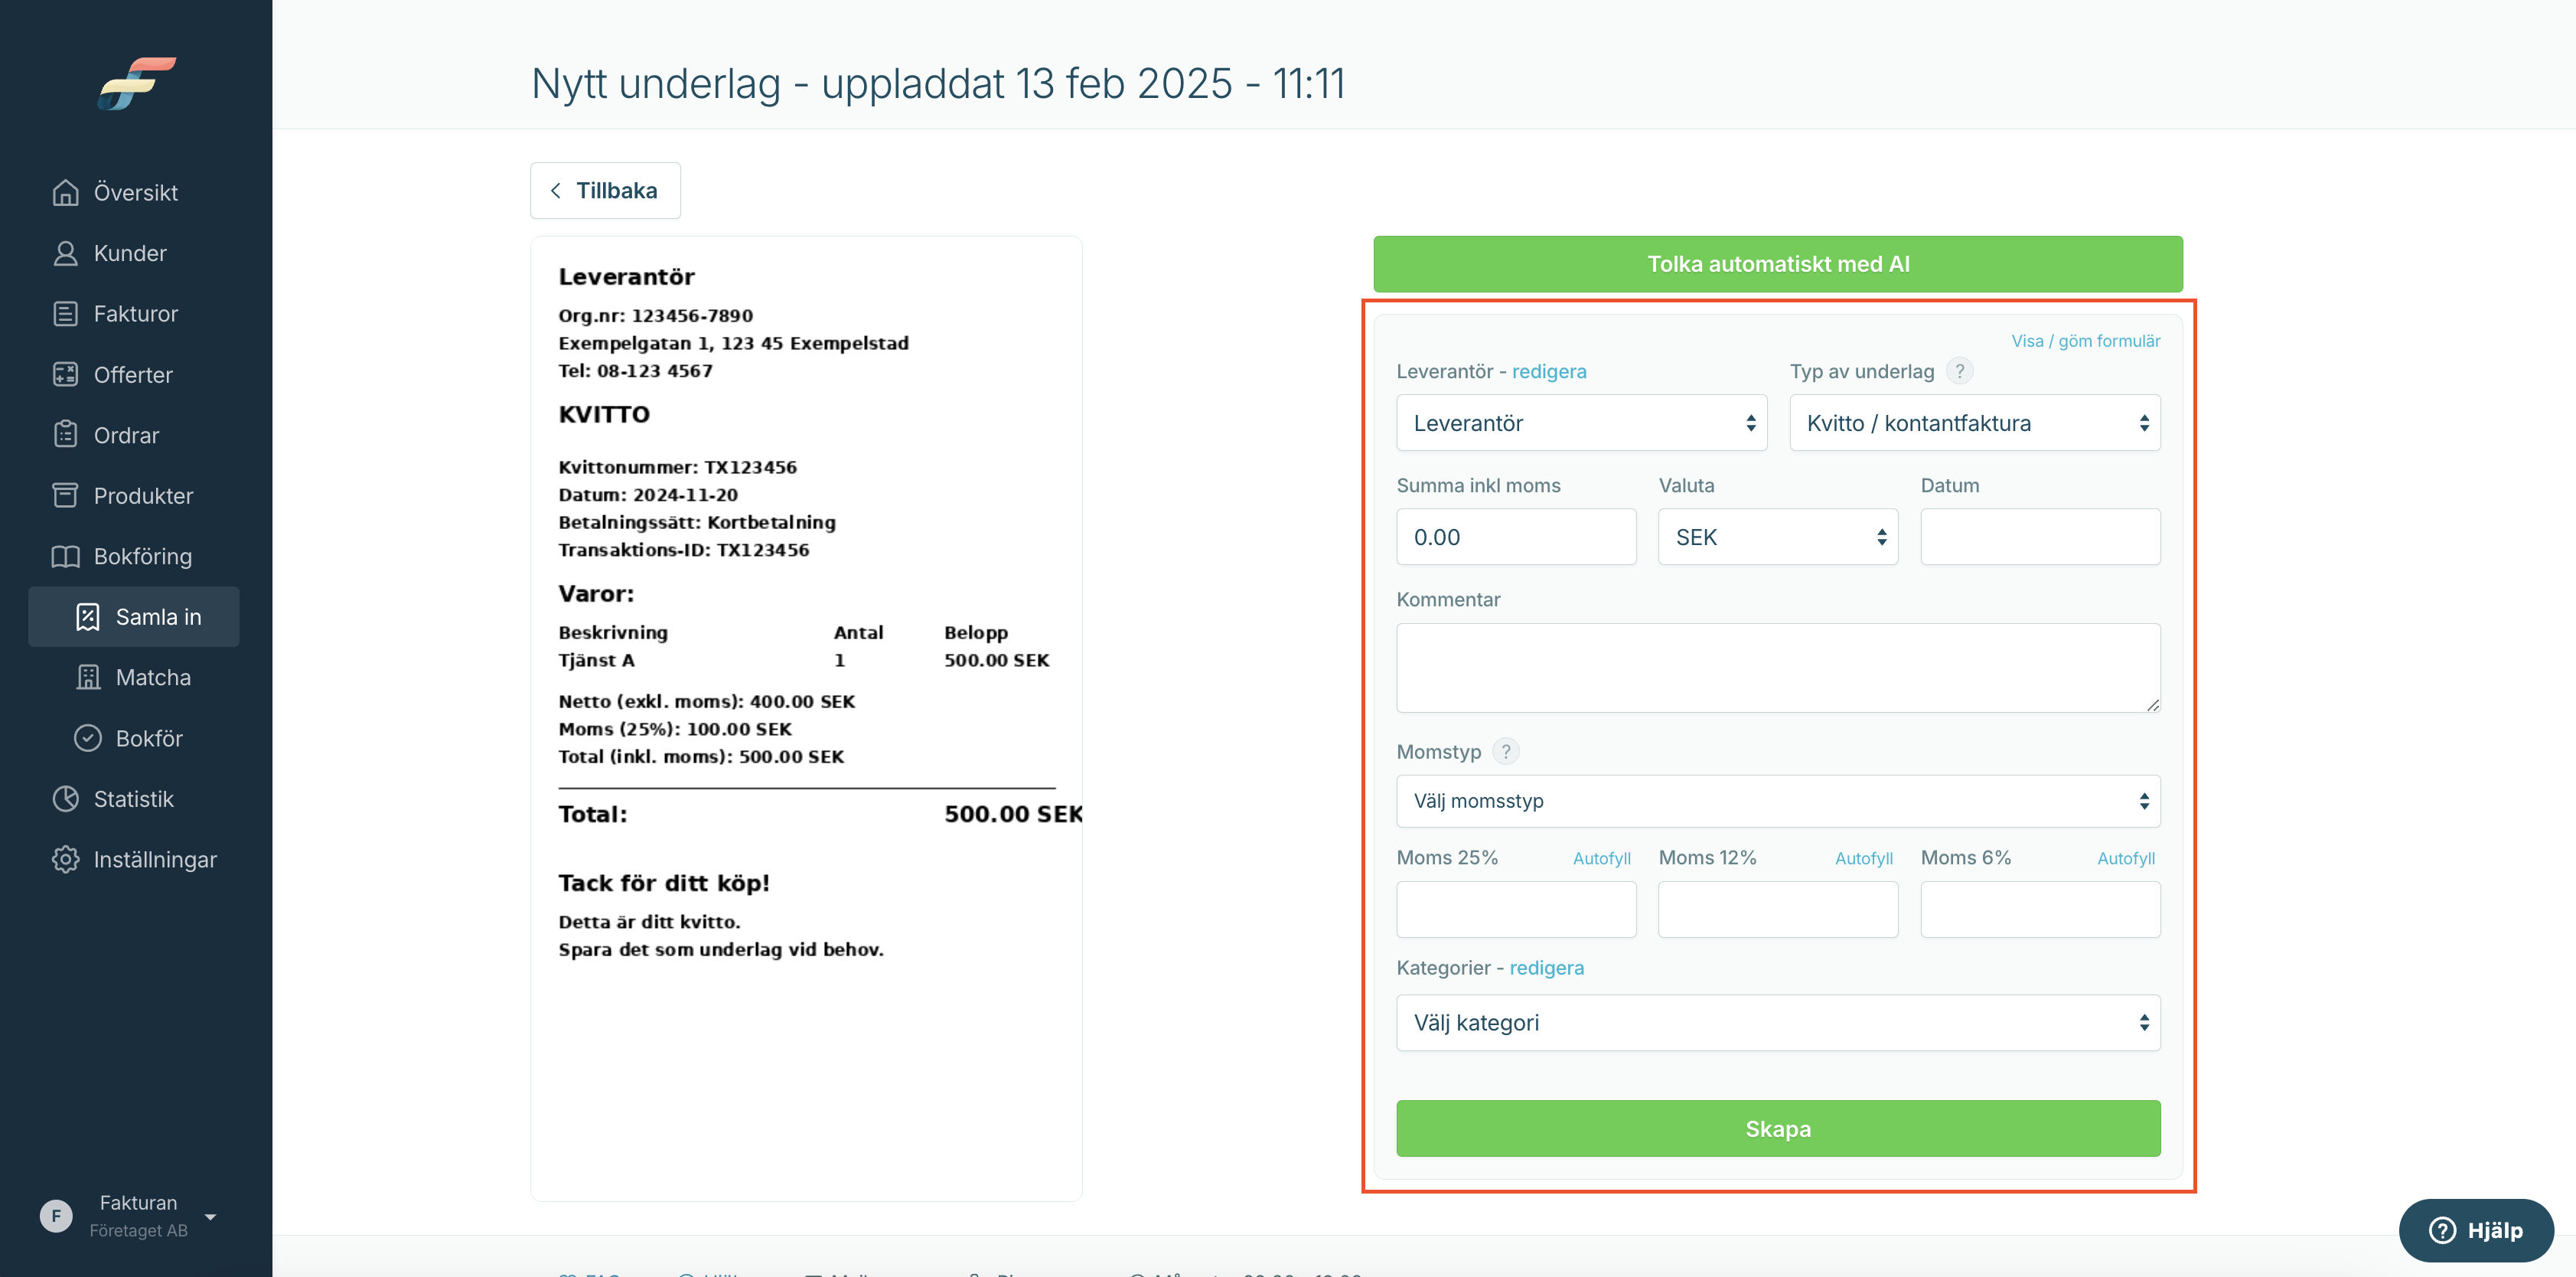Click the Fakturan account name

click(138, 1203)
